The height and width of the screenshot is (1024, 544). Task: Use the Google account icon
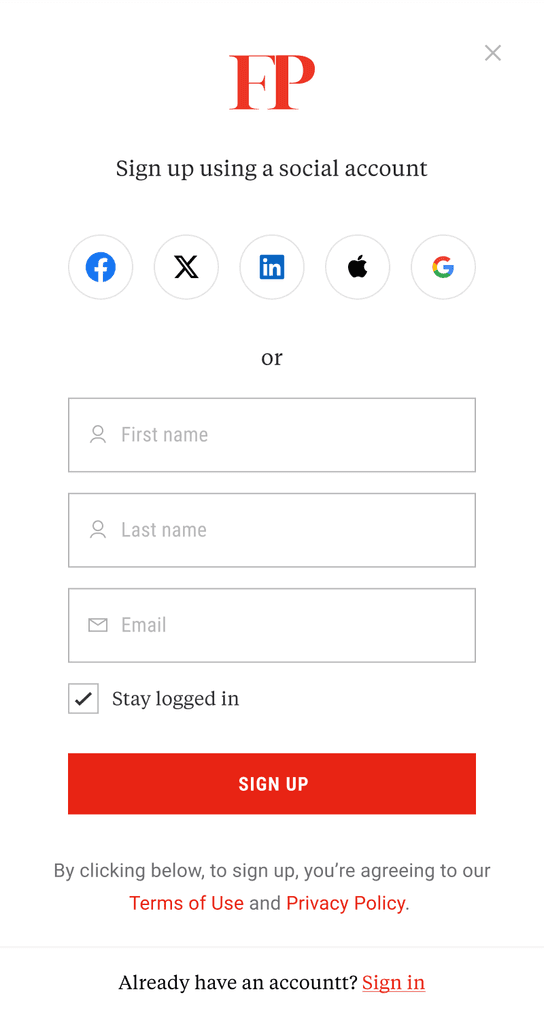click(443, 267)
